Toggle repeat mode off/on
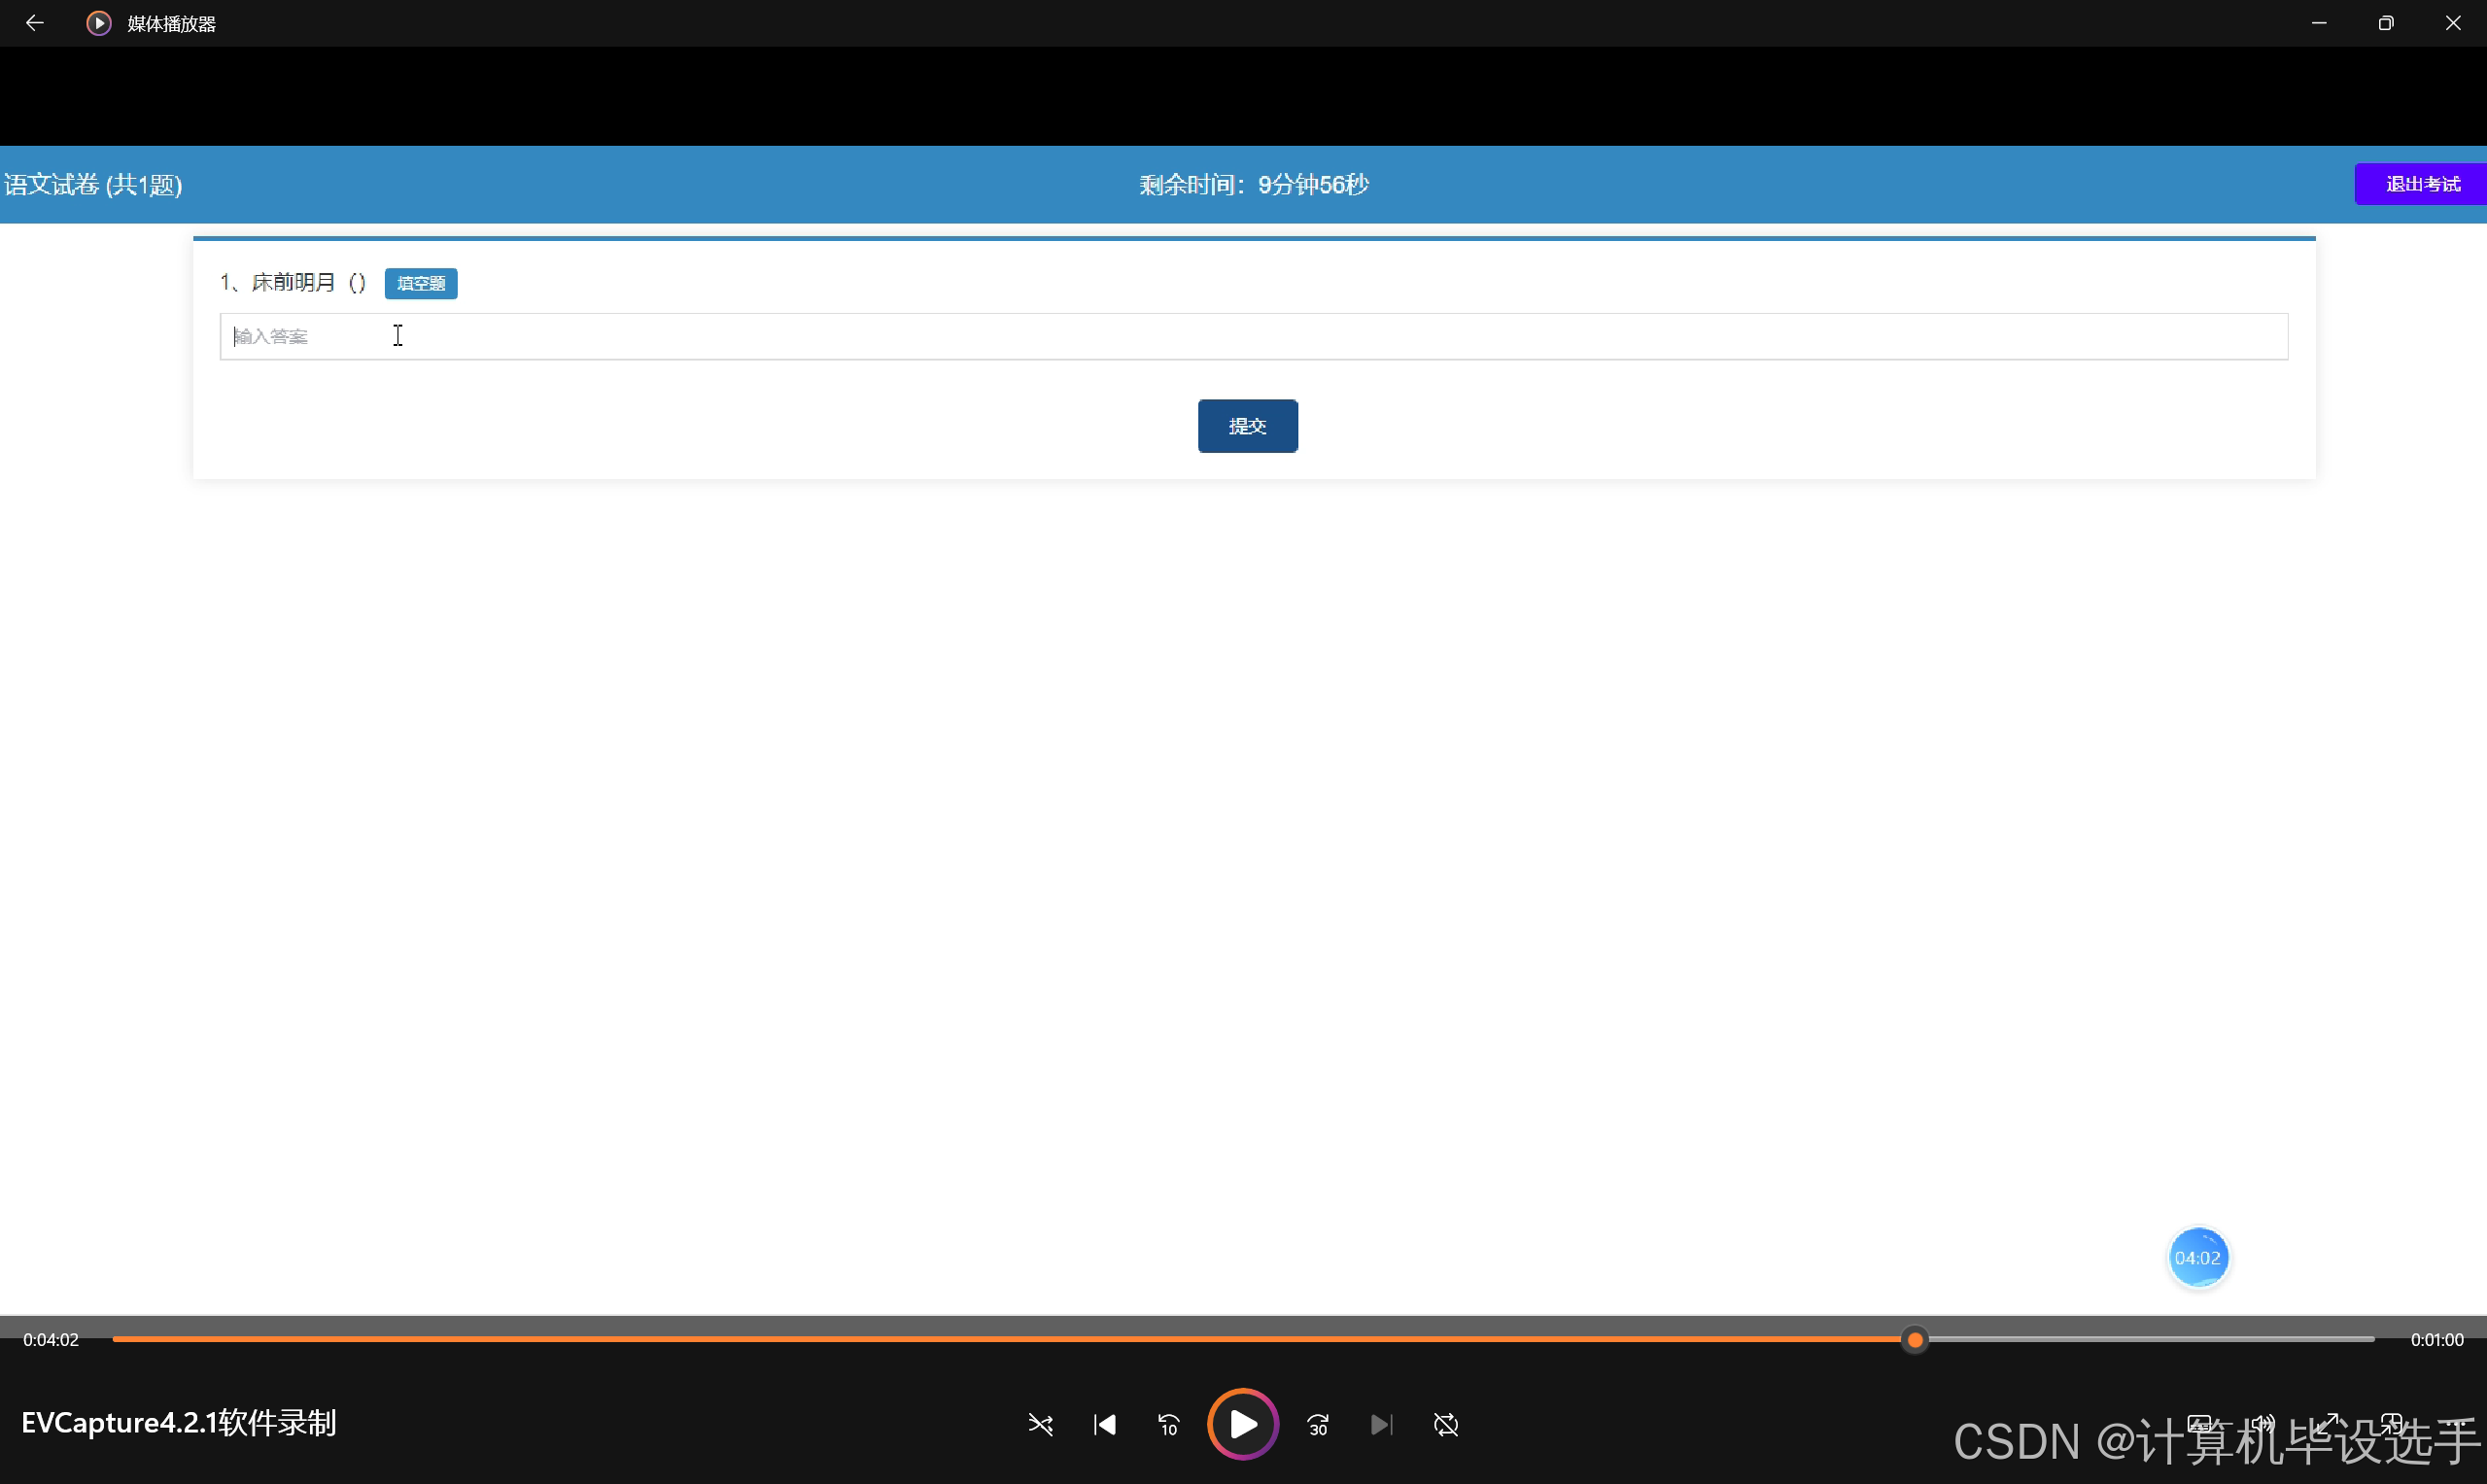 1446,1424
